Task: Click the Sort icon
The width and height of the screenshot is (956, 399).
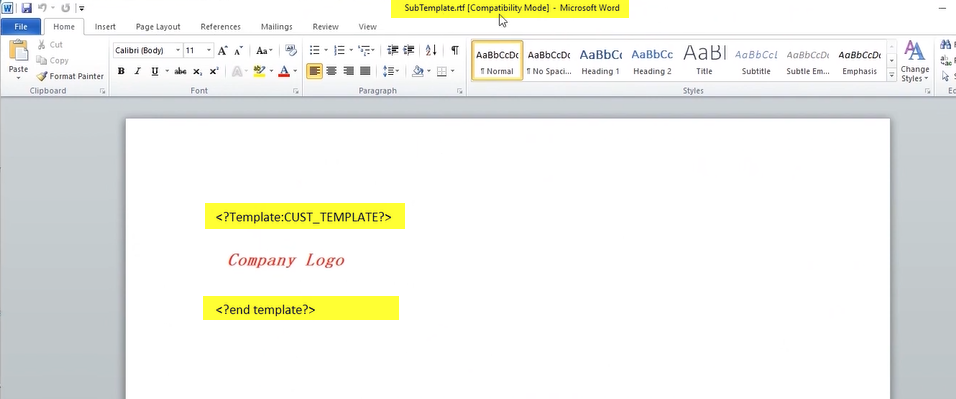Action: [430, 51]
